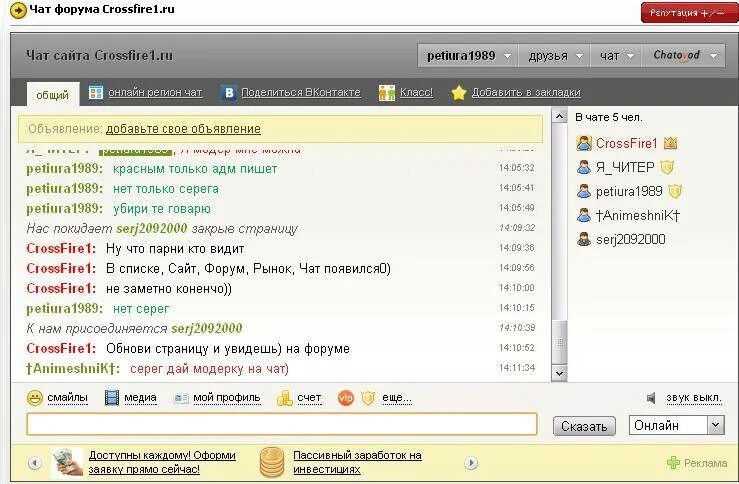
Task: Click the orange VIP icon
Action: (345, 398)
